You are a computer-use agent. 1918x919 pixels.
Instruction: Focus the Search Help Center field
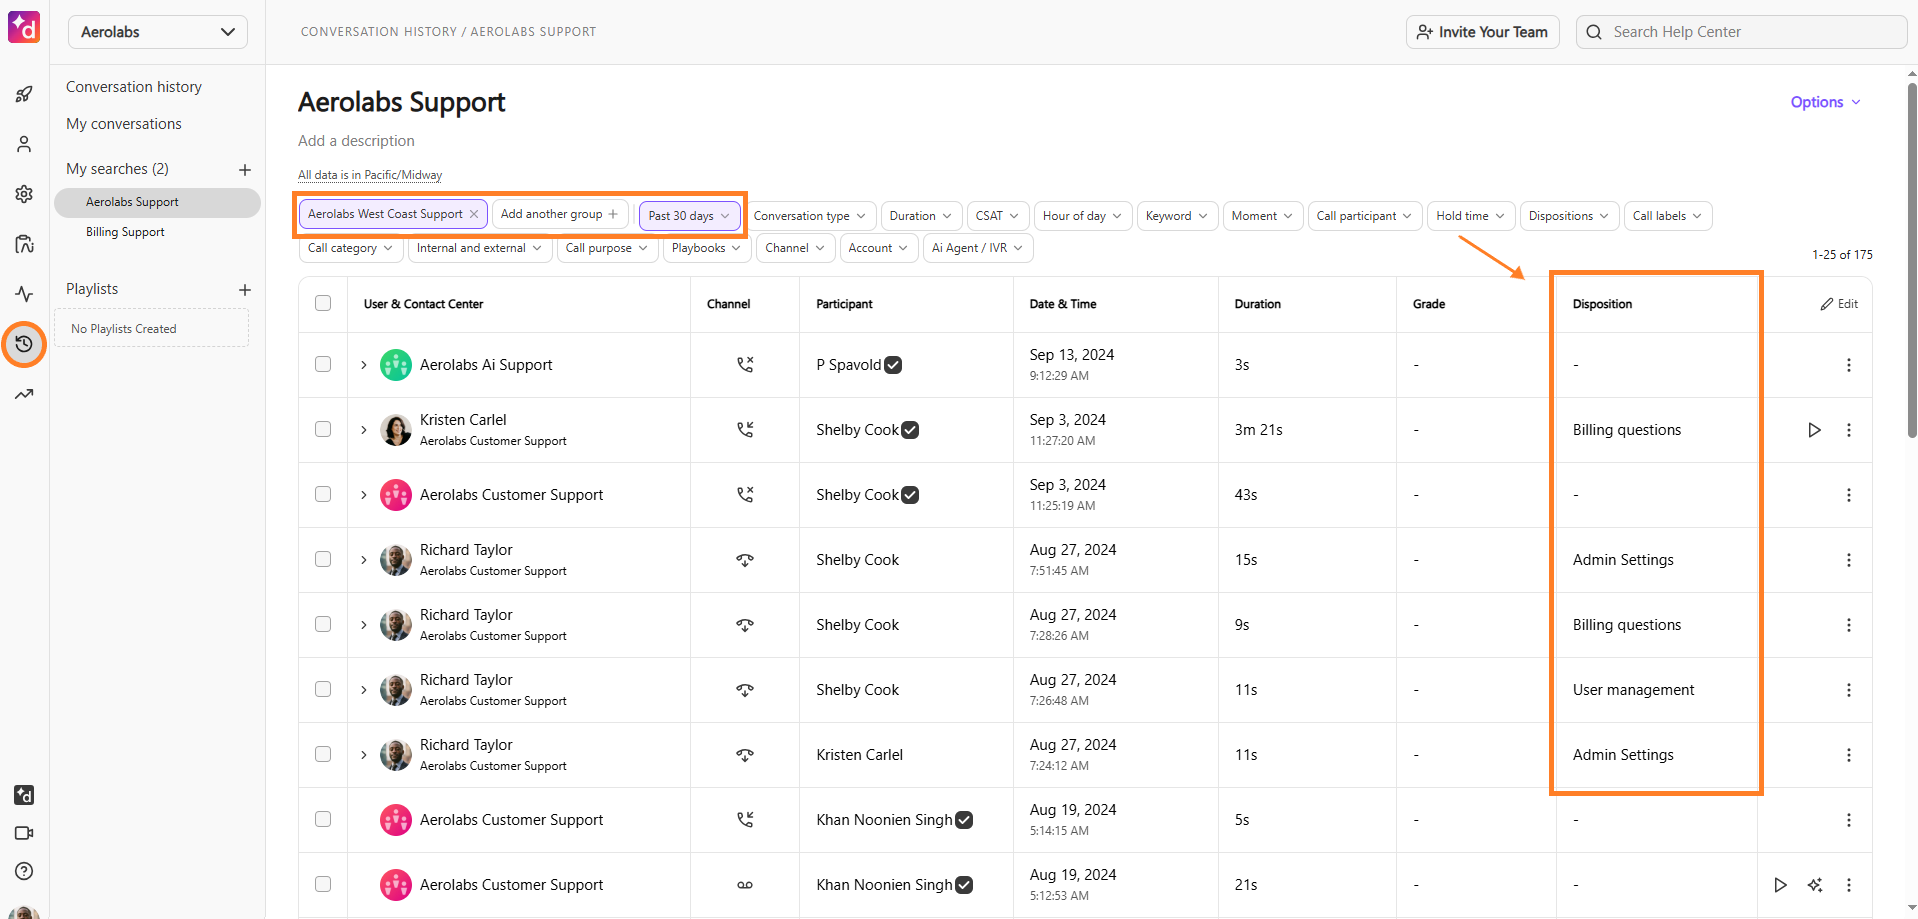(x=1742, y=32)
